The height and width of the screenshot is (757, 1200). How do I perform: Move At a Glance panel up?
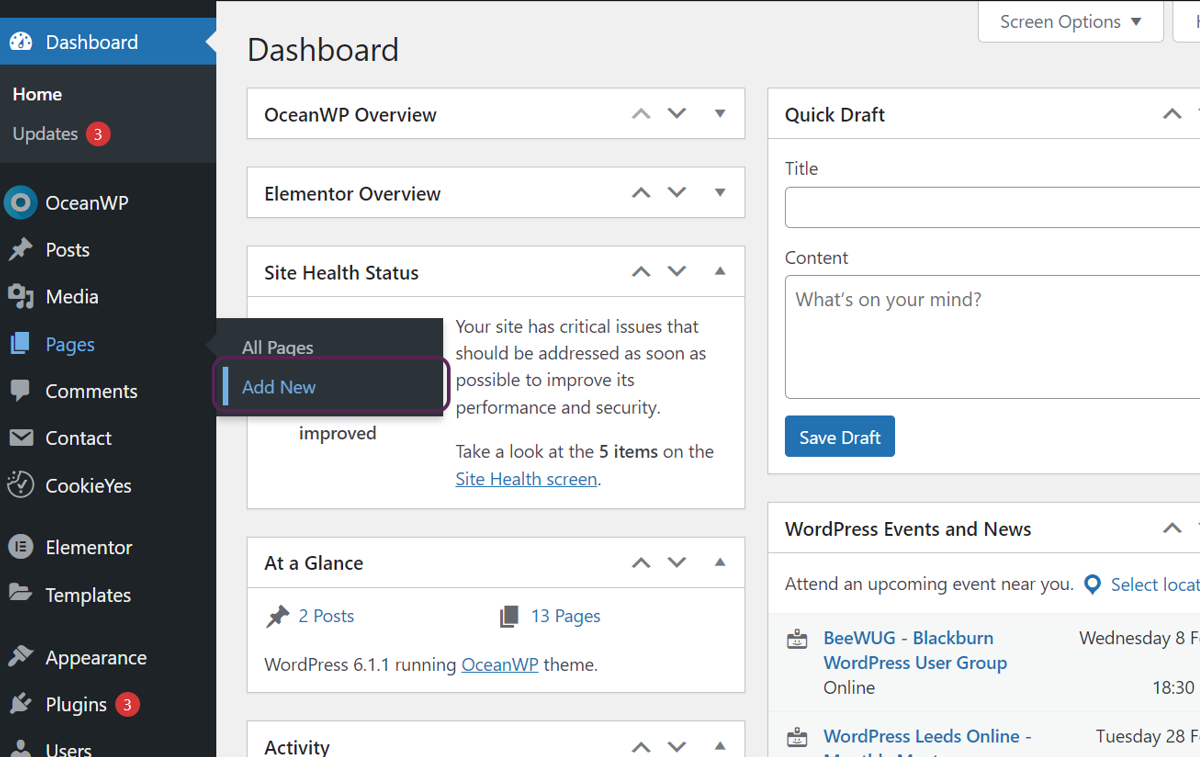coord(641,563)
